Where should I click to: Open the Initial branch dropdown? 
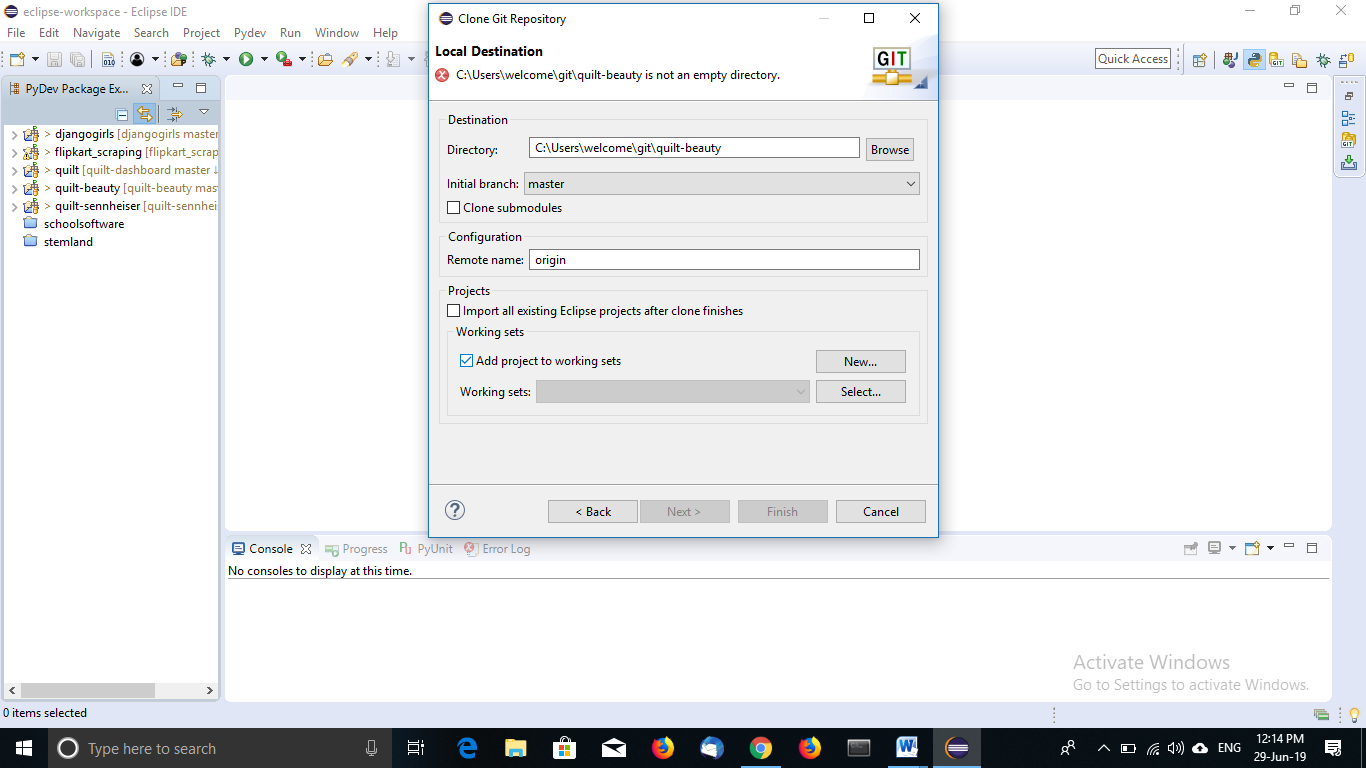tap(910, 183)
